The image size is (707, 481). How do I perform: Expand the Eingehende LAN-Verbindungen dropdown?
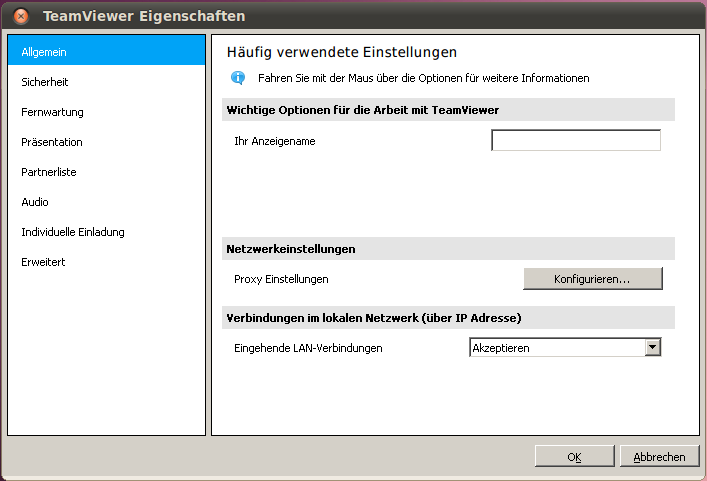coord(652,347)
